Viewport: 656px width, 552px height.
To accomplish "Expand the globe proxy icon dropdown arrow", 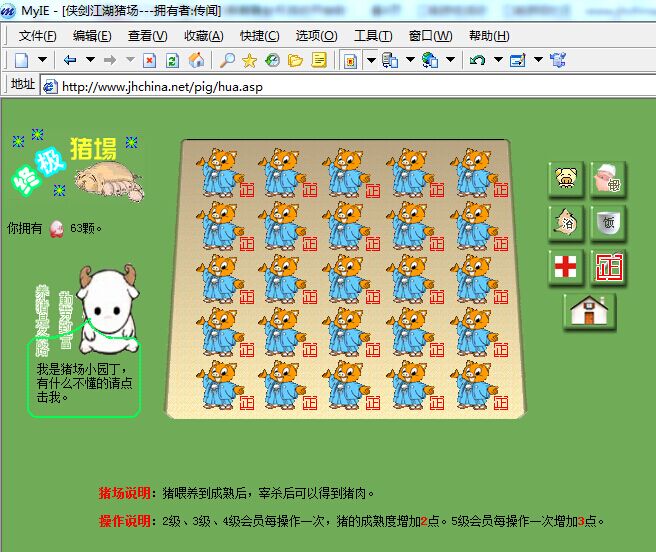I will pos(450,60).
